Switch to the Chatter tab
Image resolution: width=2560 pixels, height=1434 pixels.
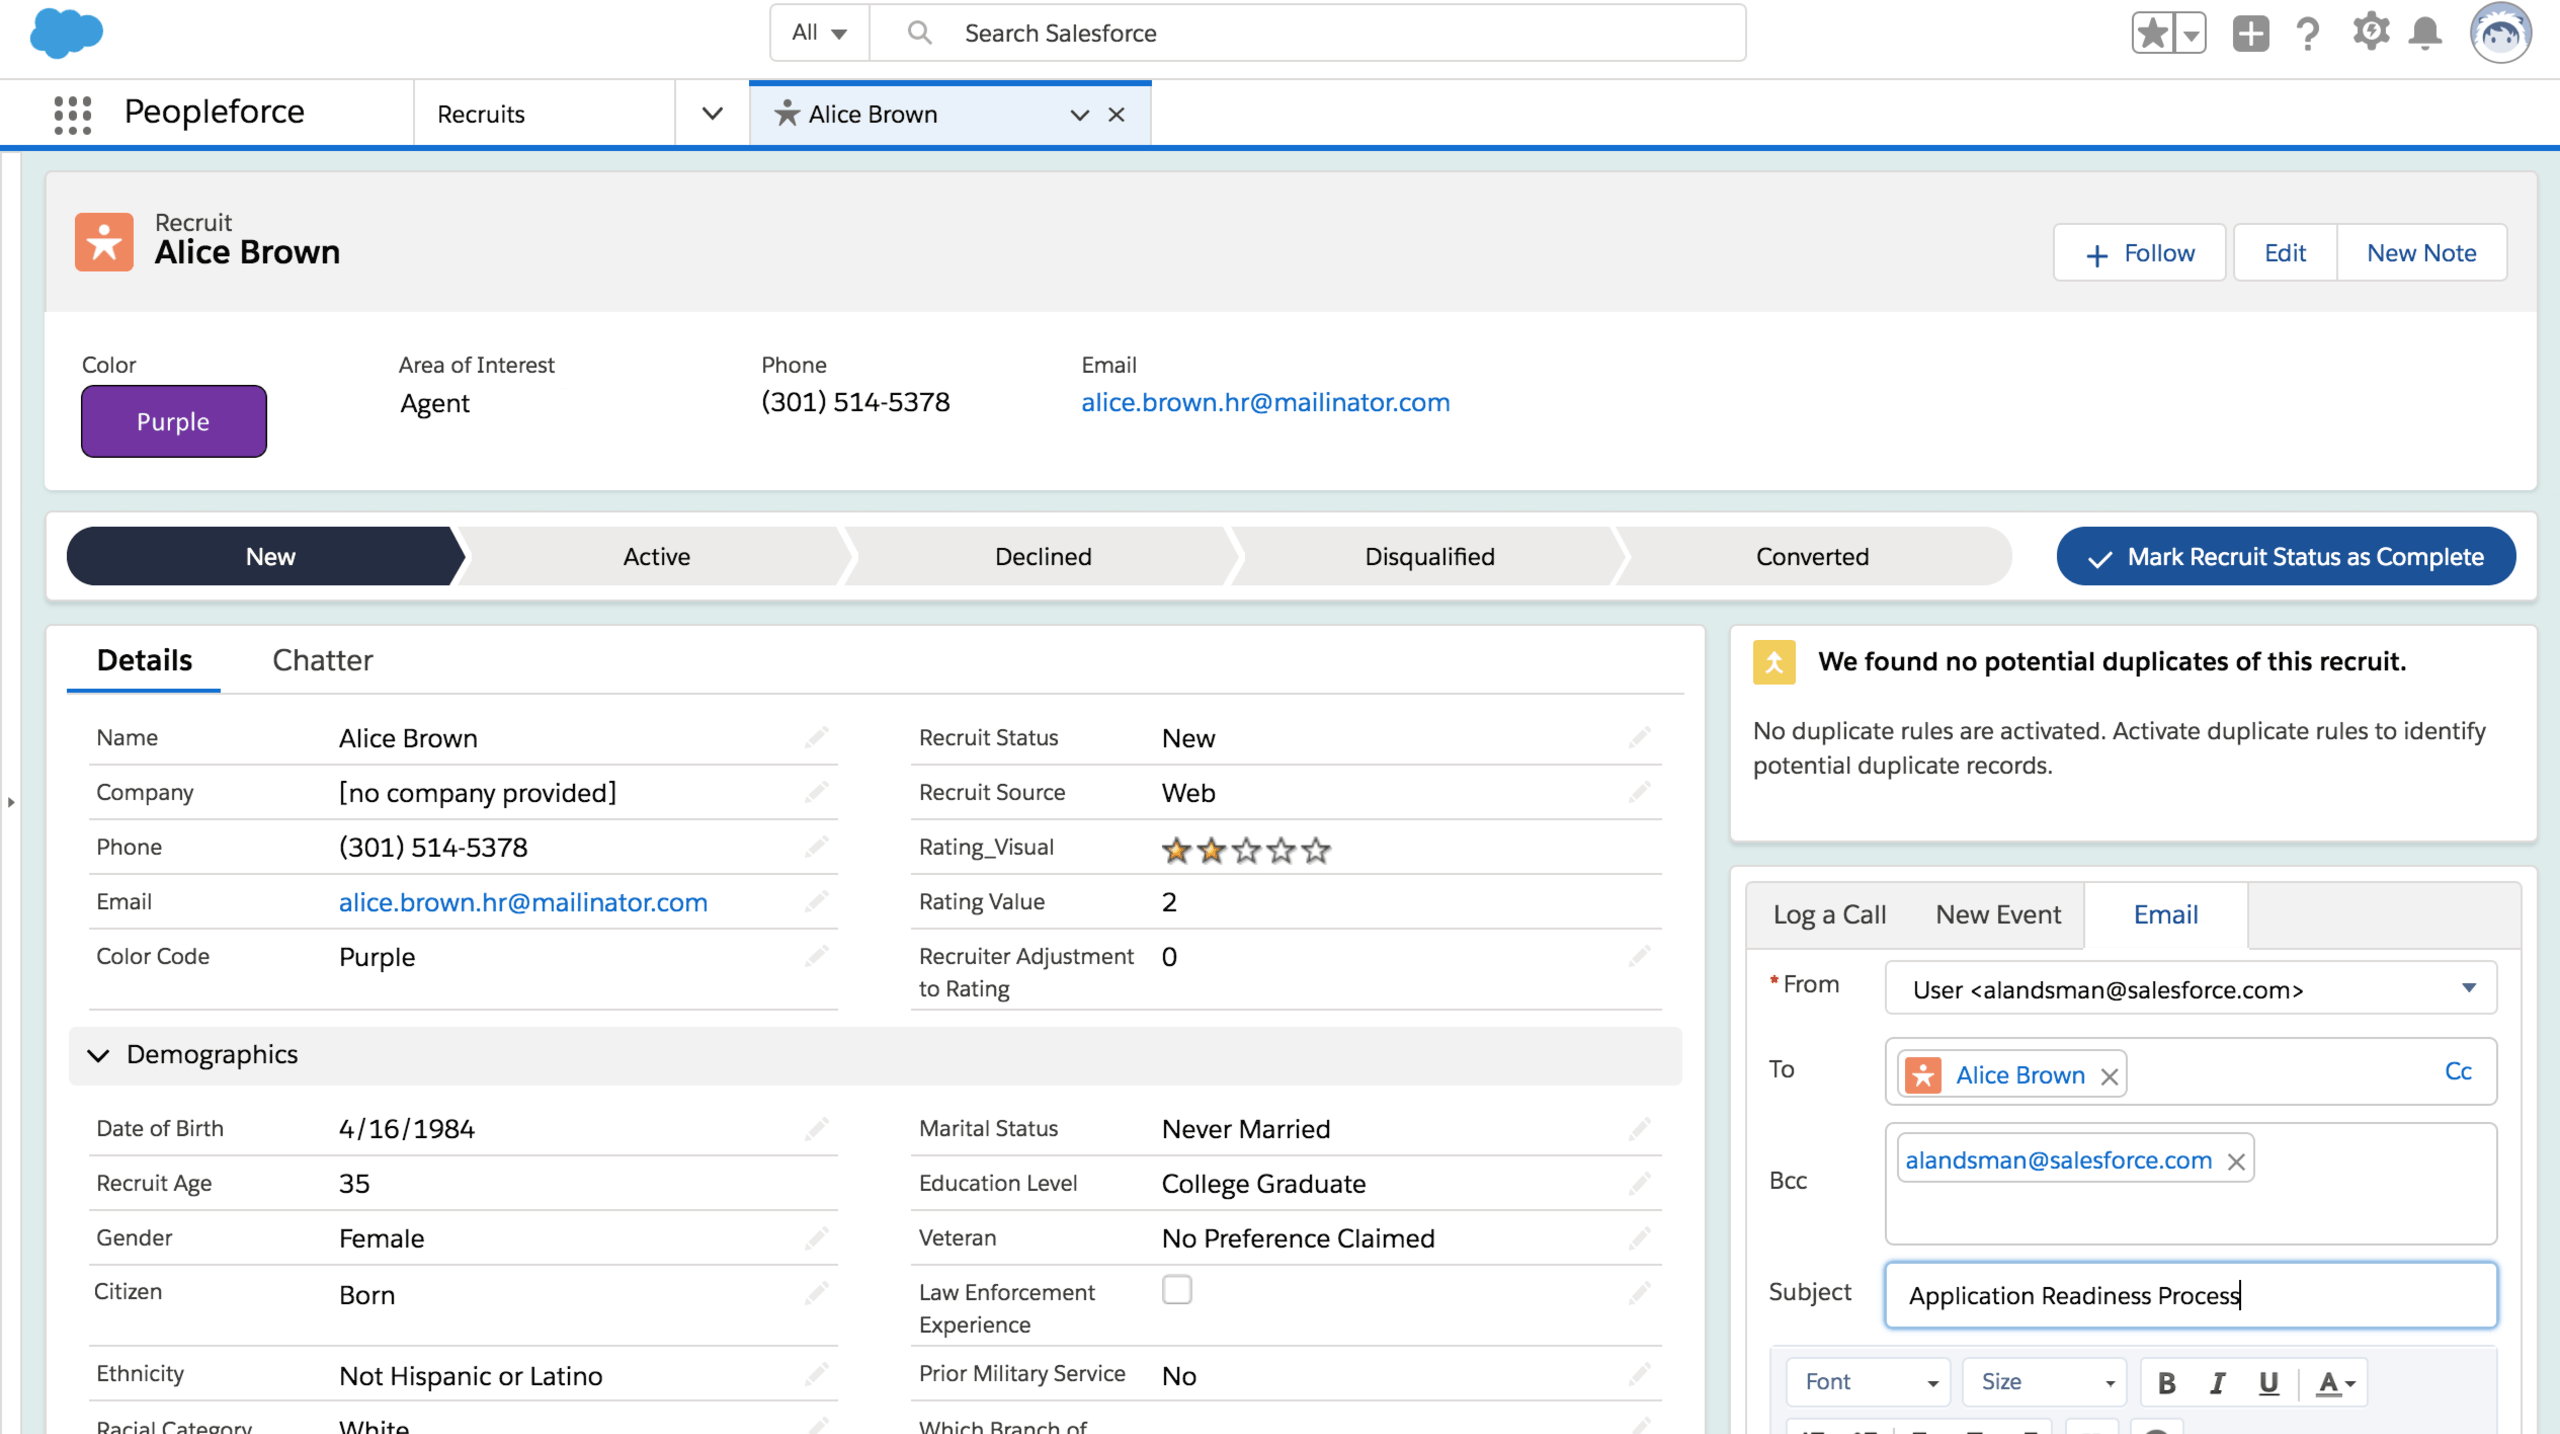click(x=322, y=660)
